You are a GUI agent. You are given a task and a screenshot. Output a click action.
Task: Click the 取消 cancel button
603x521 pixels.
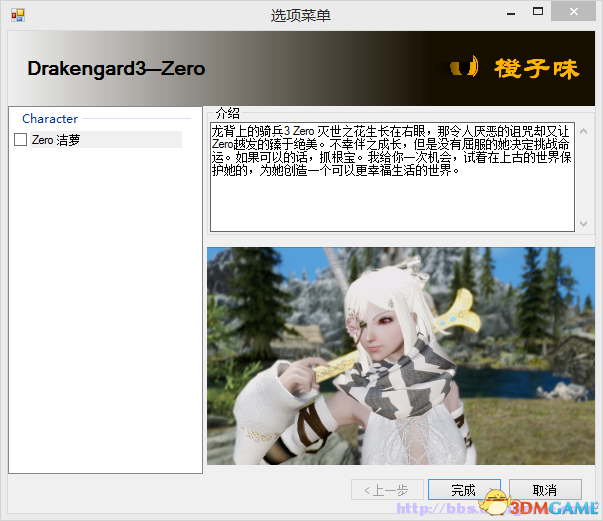545,490
